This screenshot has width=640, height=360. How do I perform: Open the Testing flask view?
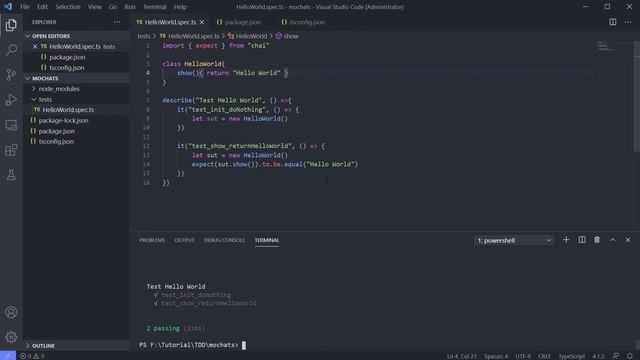[11, 175]
